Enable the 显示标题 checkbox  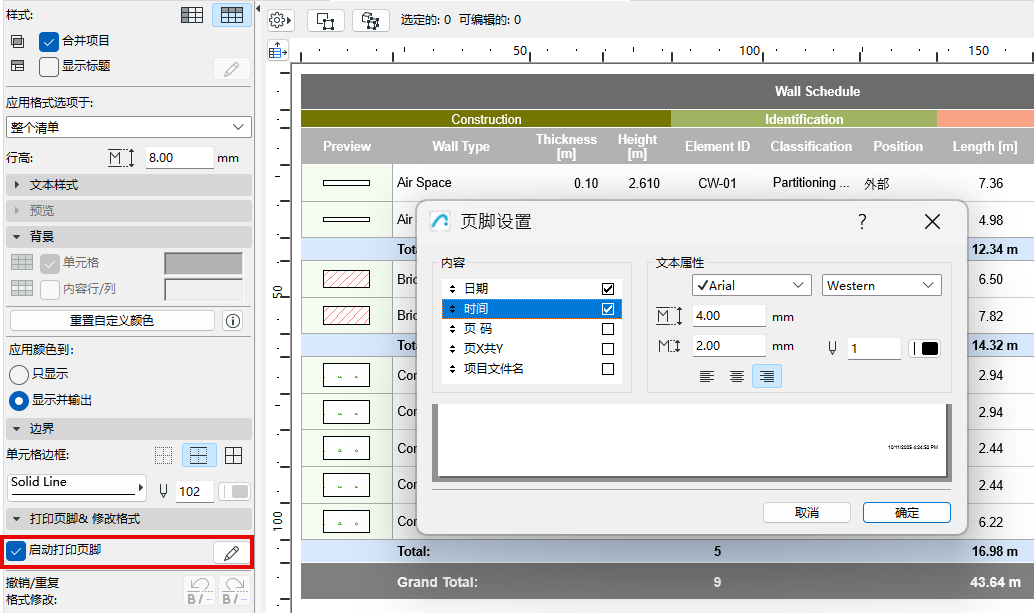49,67
